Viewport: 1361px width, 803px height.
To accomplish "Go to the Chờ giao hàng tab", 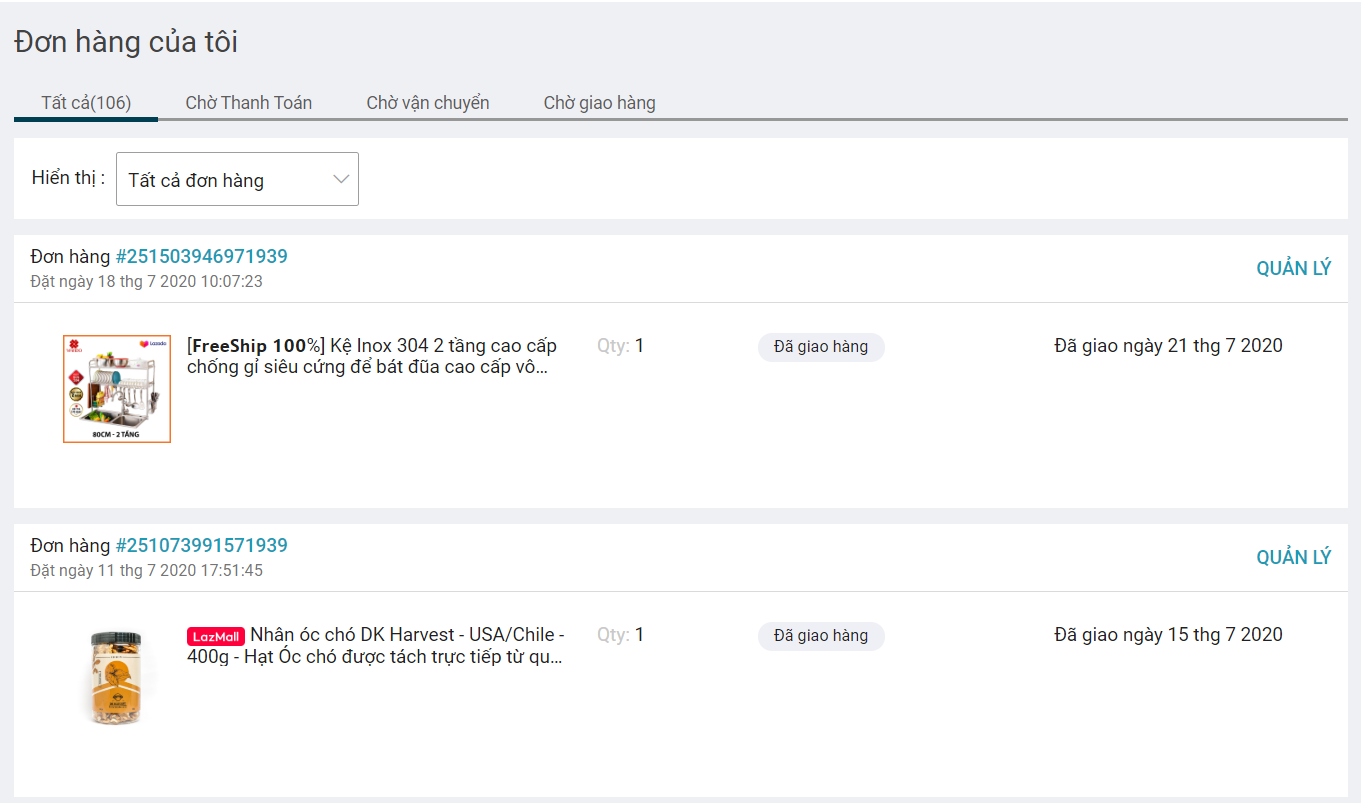I will (x=599, y=103).
